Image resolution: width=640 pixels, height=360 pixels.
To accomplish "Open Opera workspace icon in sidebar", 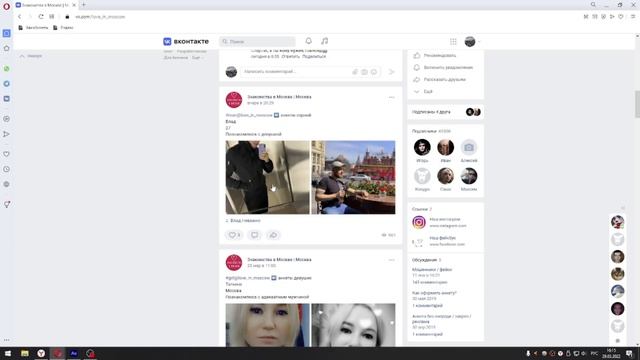I will [7, 33].
